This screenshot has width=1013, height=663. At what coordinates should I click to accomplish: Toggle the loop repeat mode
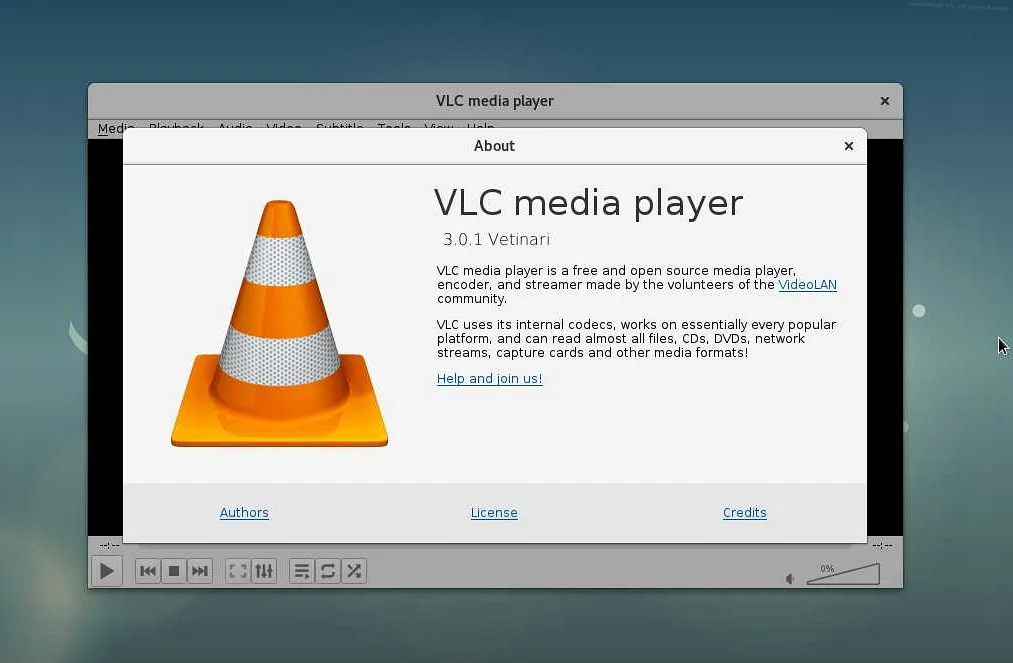click(328, 571)
